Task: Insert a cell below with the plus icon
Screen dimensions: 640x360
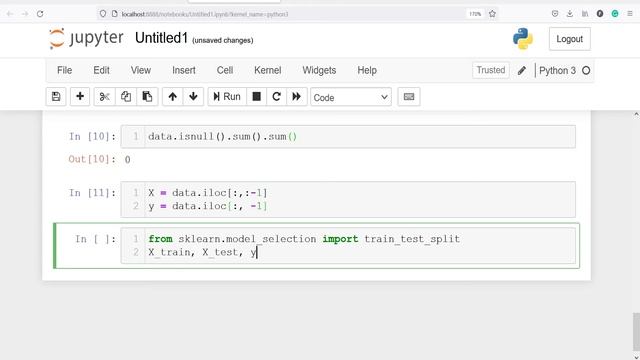Action: (80, 97)
